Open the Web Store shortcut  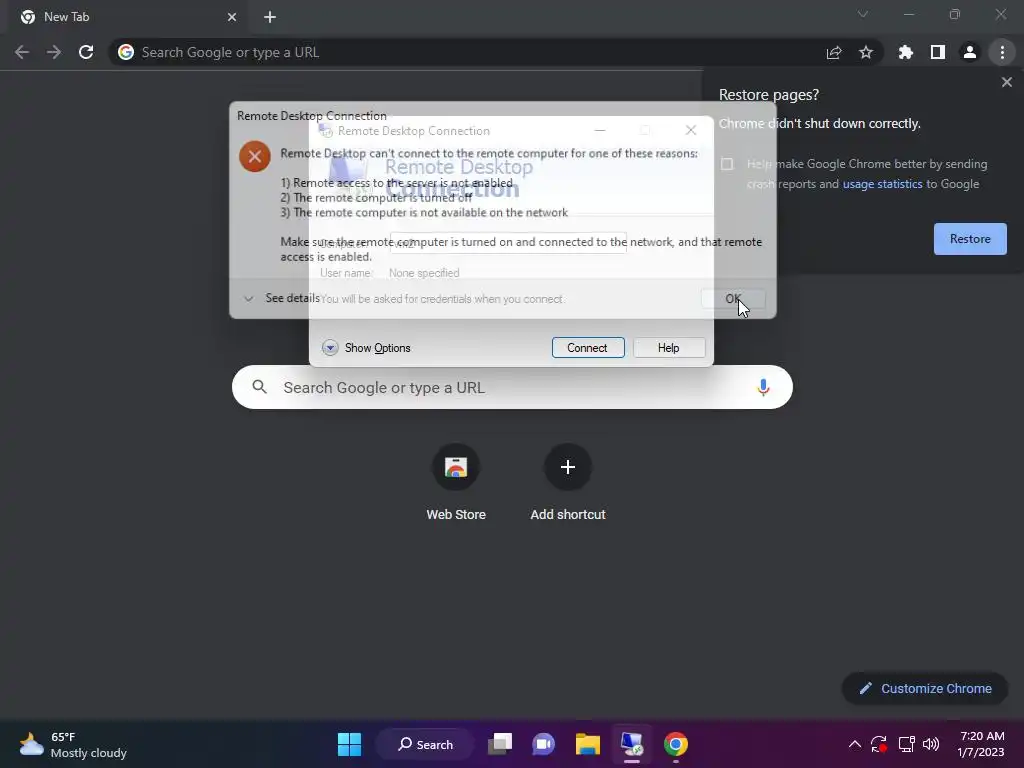[x=456, y=483]
